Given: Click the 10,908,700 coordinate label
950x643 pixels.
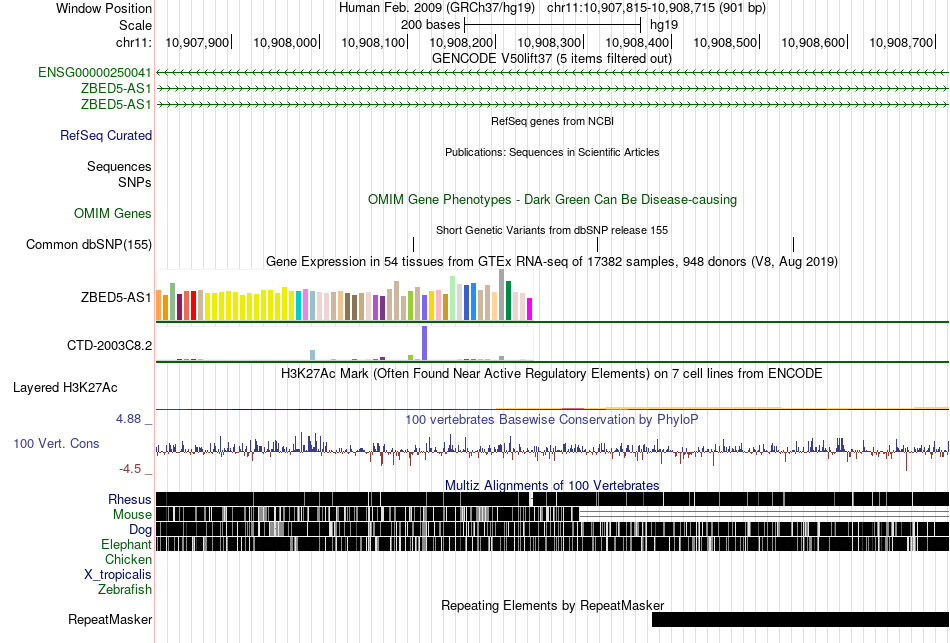Looking at the screenshot, I should 902,42.
